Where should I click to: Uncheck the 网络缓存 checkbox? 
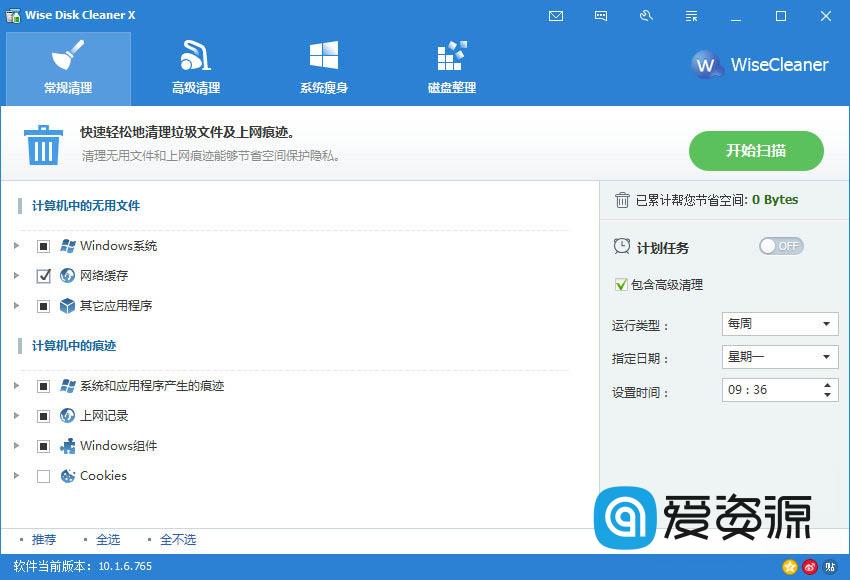[43, 276]
